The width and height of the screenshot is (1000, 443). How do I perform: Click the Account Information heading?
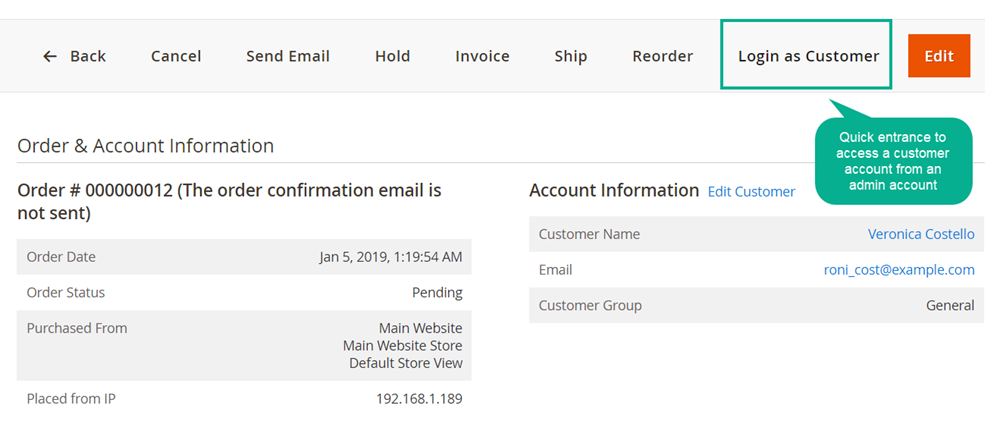tap(613, 190)
